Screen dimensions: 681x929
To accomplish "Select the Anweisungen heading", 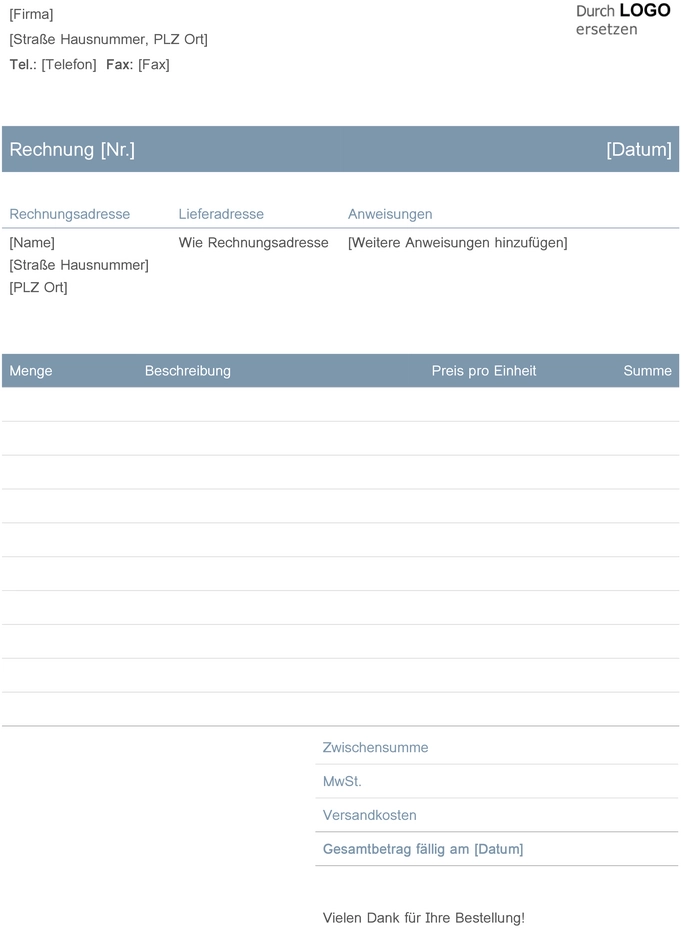I will [390, 214].
